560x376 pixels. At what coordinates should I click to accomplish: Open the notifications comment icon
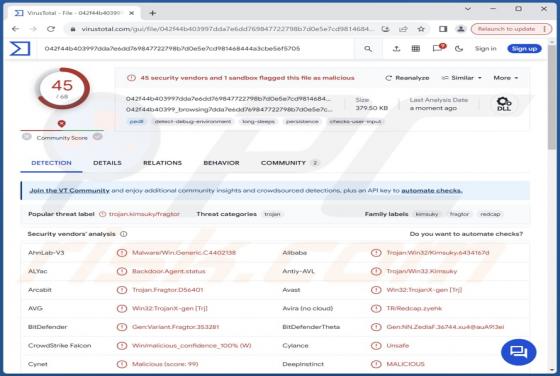(x=438, y=48)
